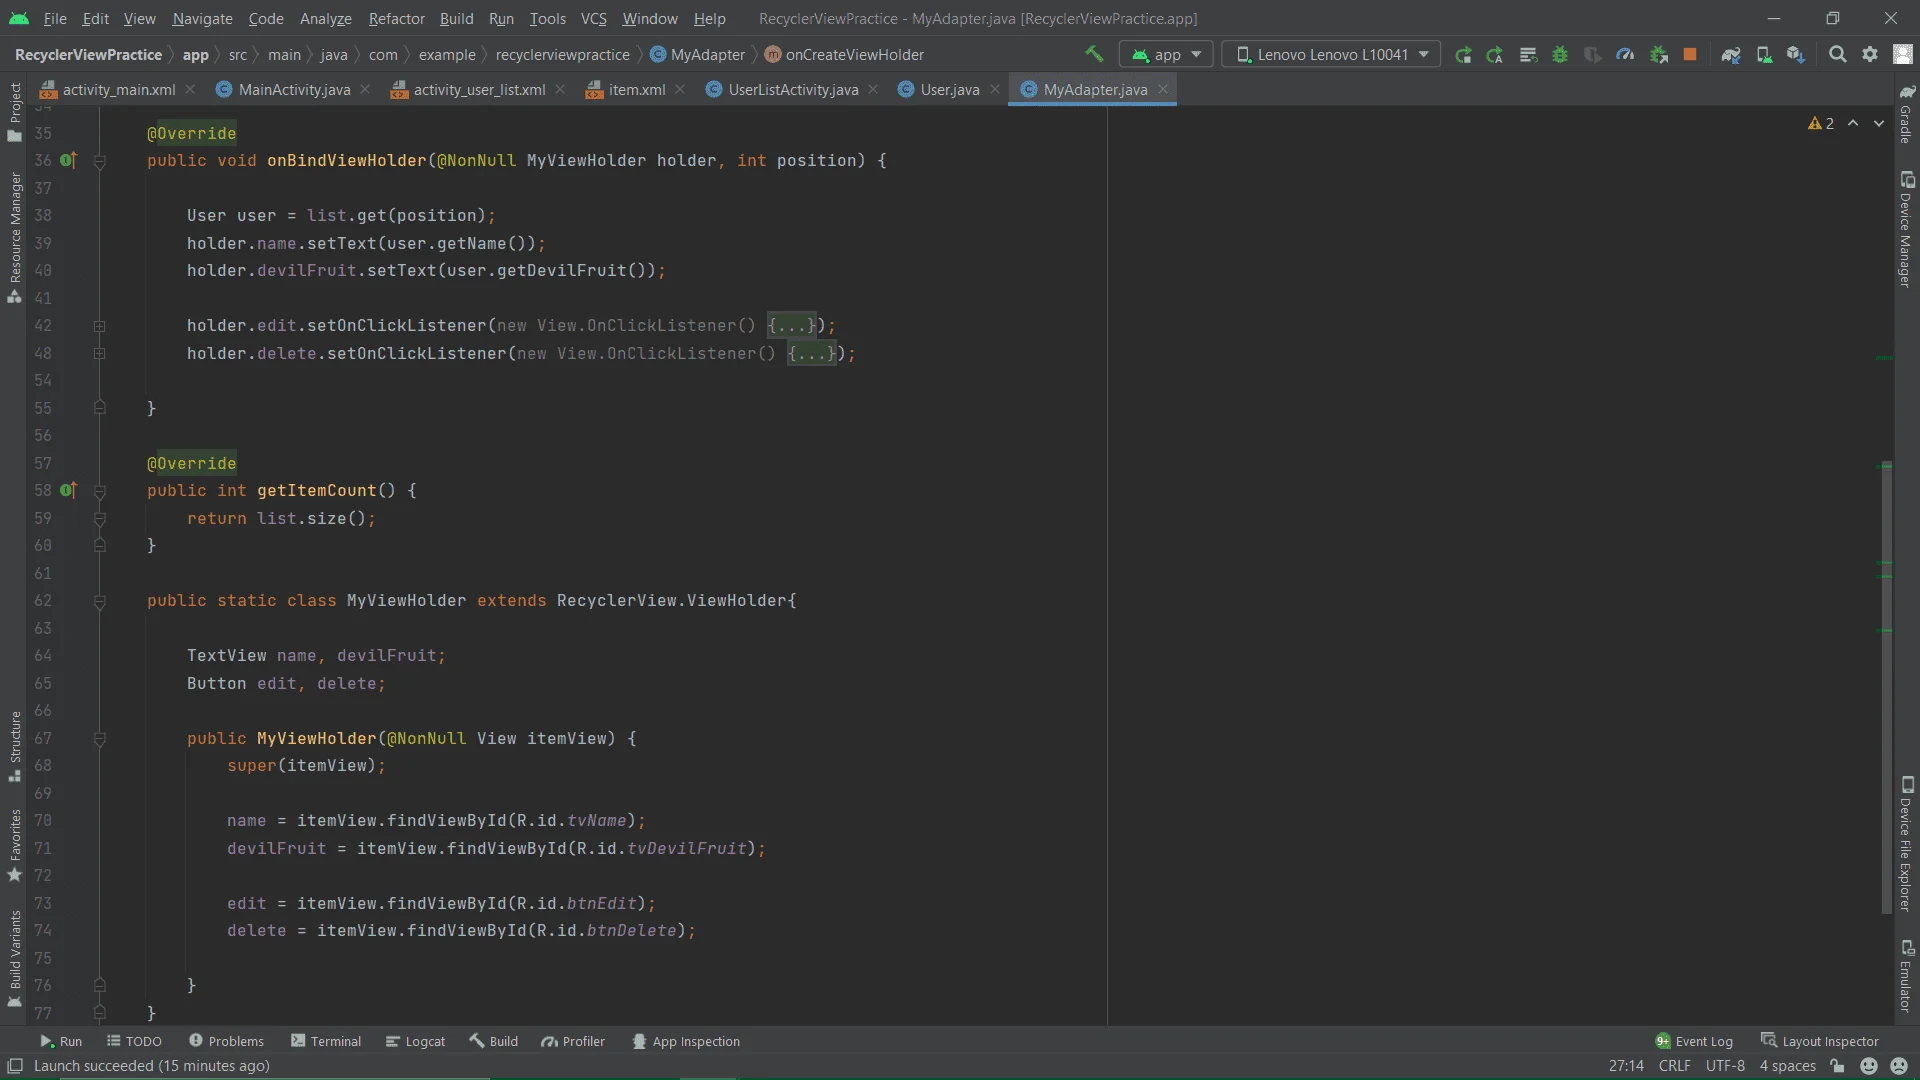1920x1080 pixels.
Task: Click the Rerun app icon
Action: click(1463, 54)
